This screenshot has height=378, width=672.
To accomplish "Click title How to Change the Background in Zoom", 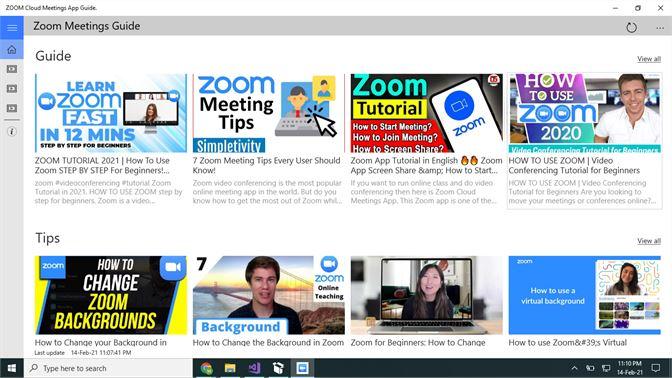I will click(268, 342).
